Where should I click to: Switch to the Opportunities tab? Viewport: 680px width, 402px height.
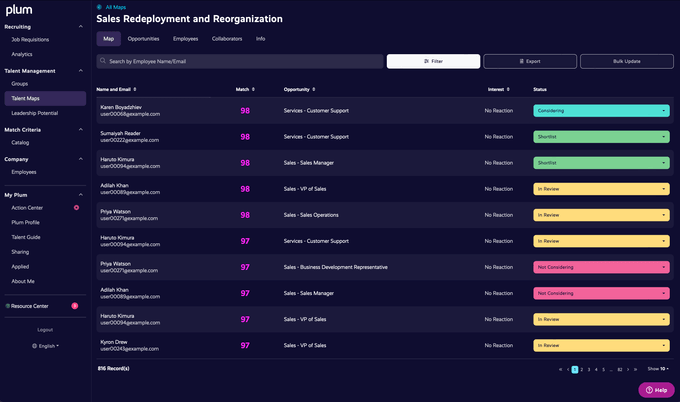pyautogui.click(x=143, y=39)
